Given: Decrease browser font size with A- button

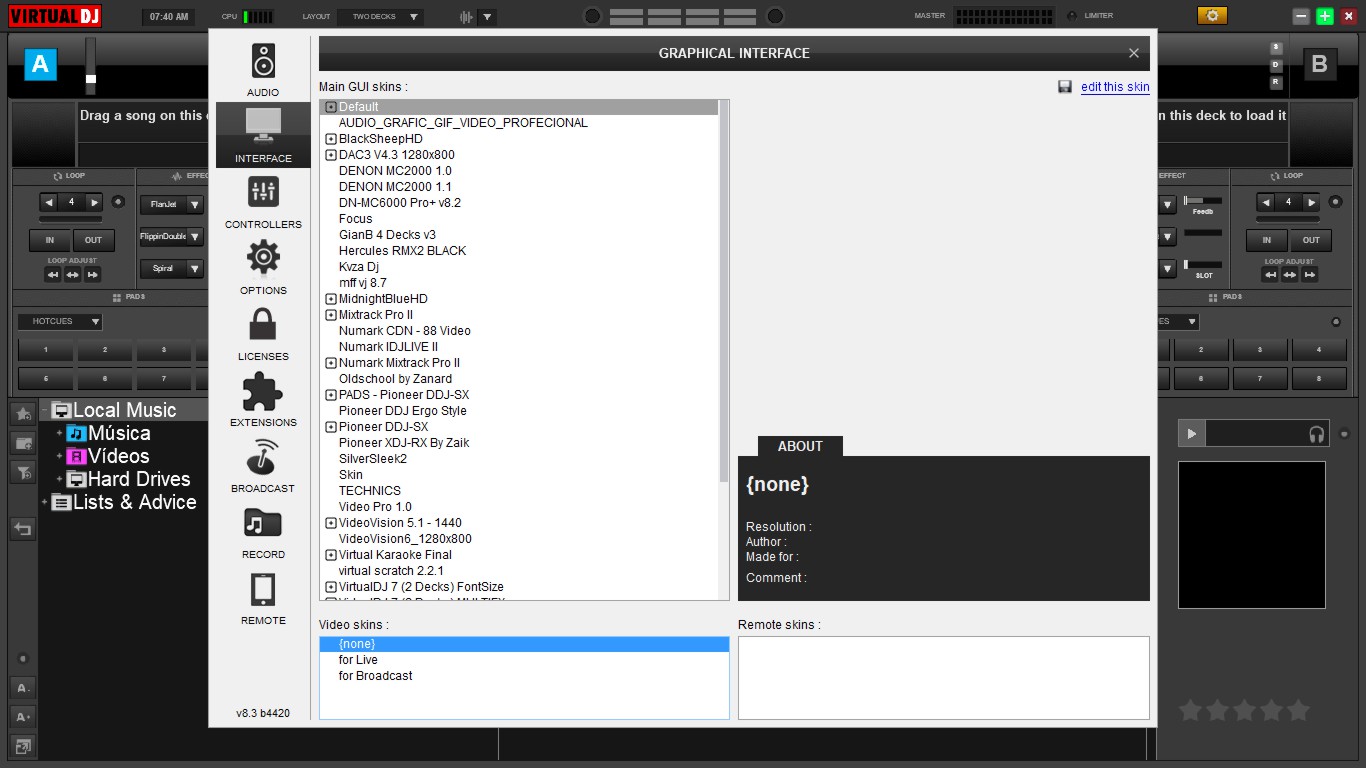Looking at the screenshot, I should point(23,687).
